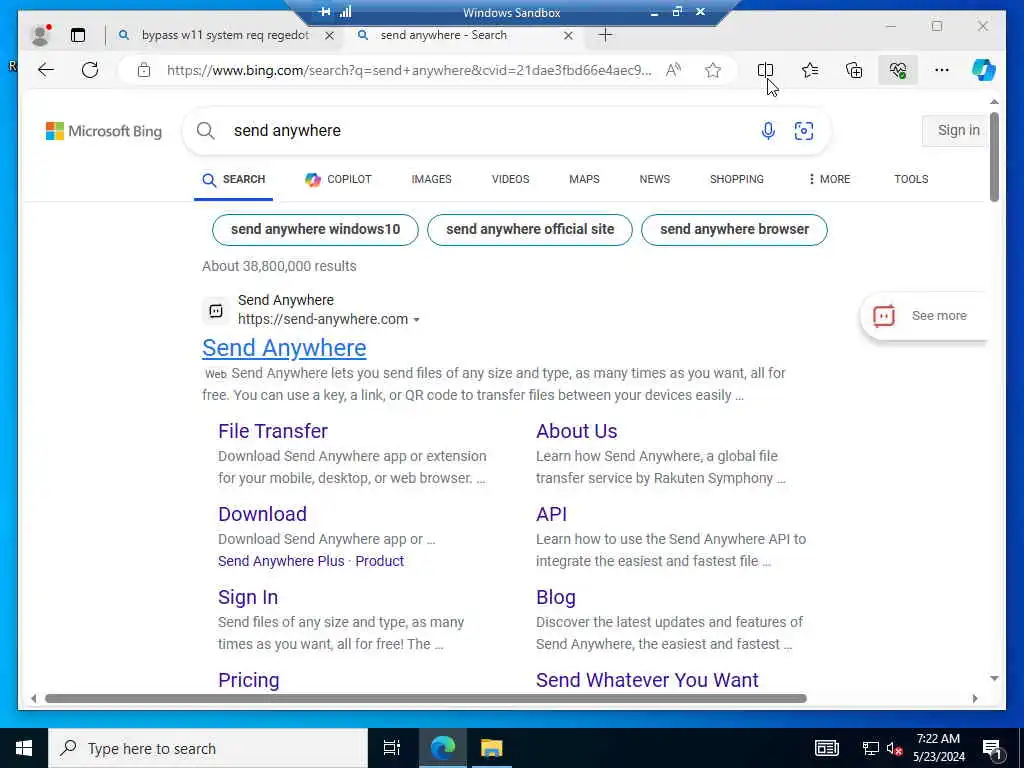The height and width of the screenshot is (768, 1024).
Task: Click the vertical page scrollbar thumb
Action: [x=994, y=157]
